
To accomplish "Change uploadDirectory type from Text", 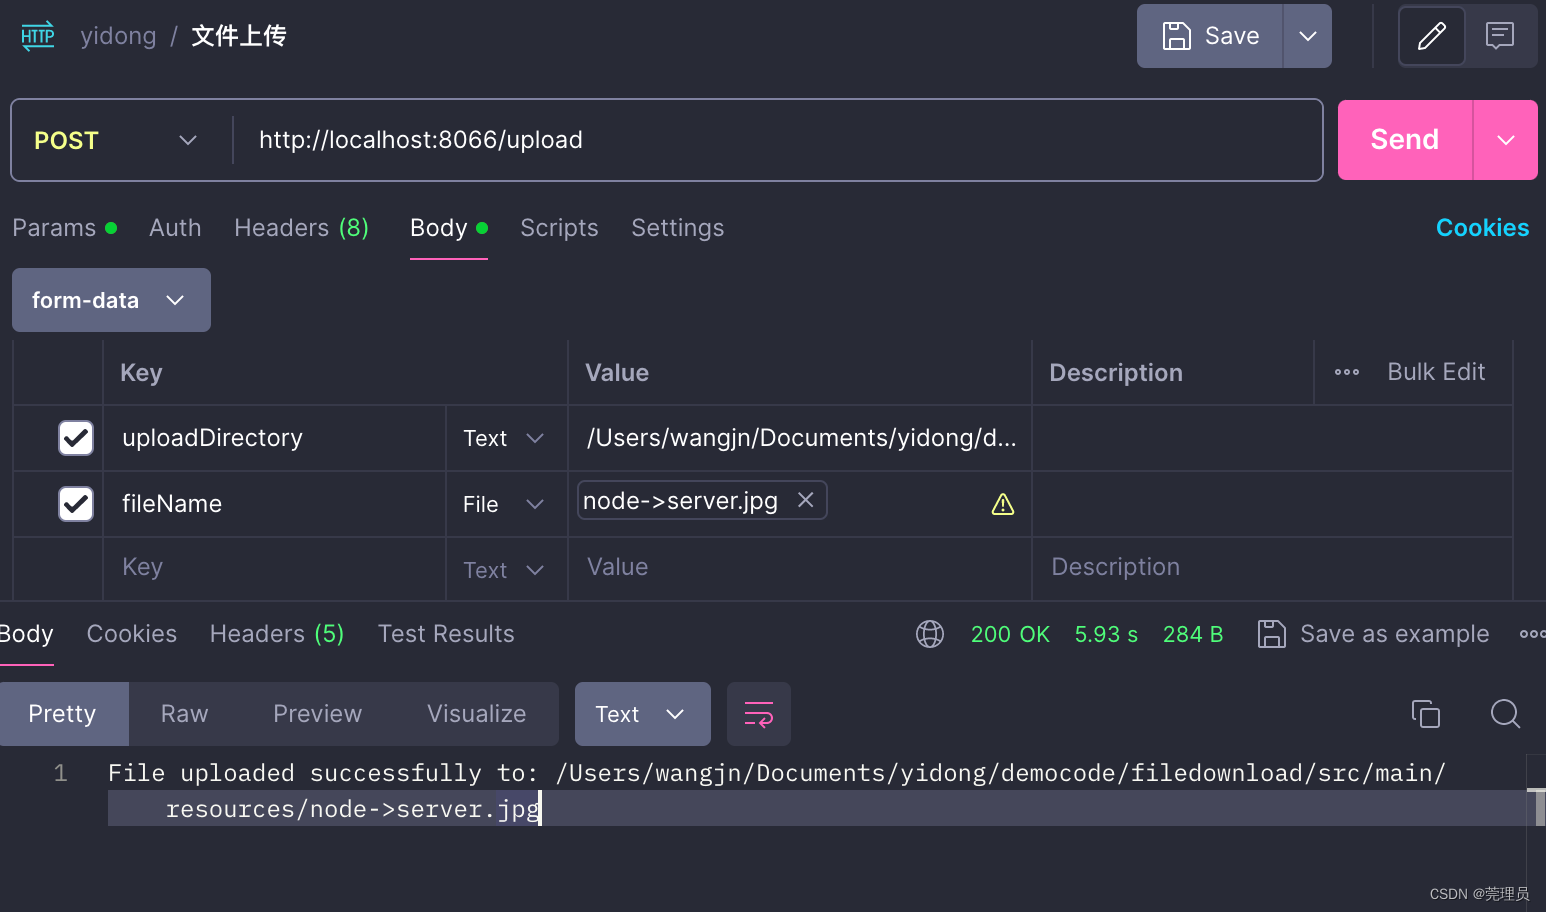I will pos(504,438).
